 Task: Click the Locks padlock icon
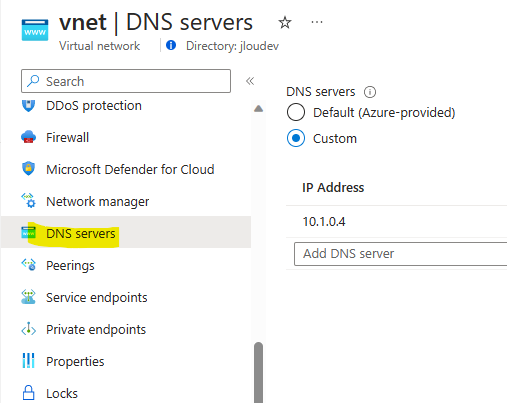(x=28, y=393)
